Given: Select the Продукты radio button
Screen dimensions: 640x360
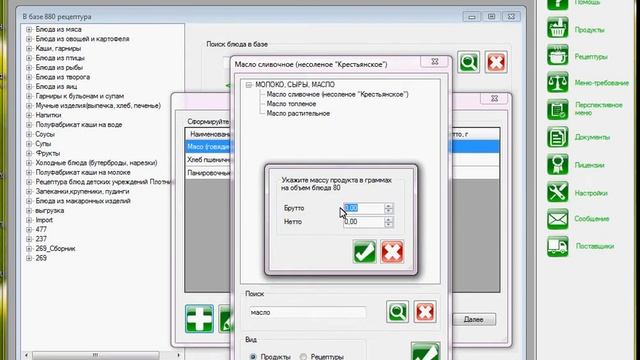Looking at the screenshot, I should pos(253,357).
